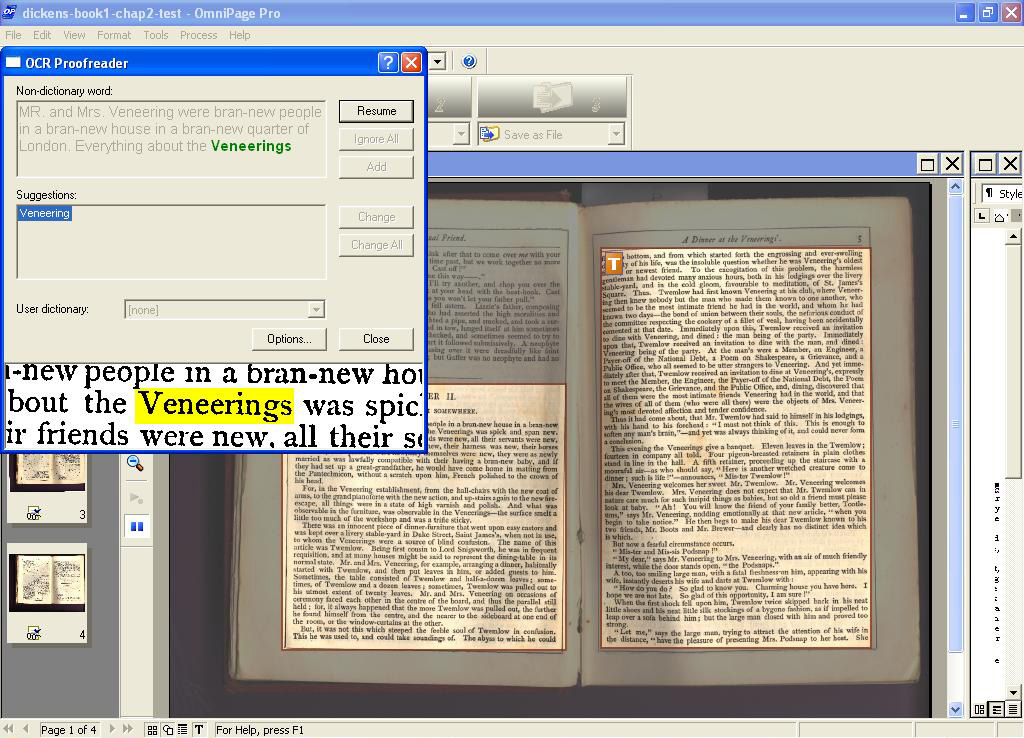
Task: Select last formatting view icon at editor bottom
Action: [1012, 709]
